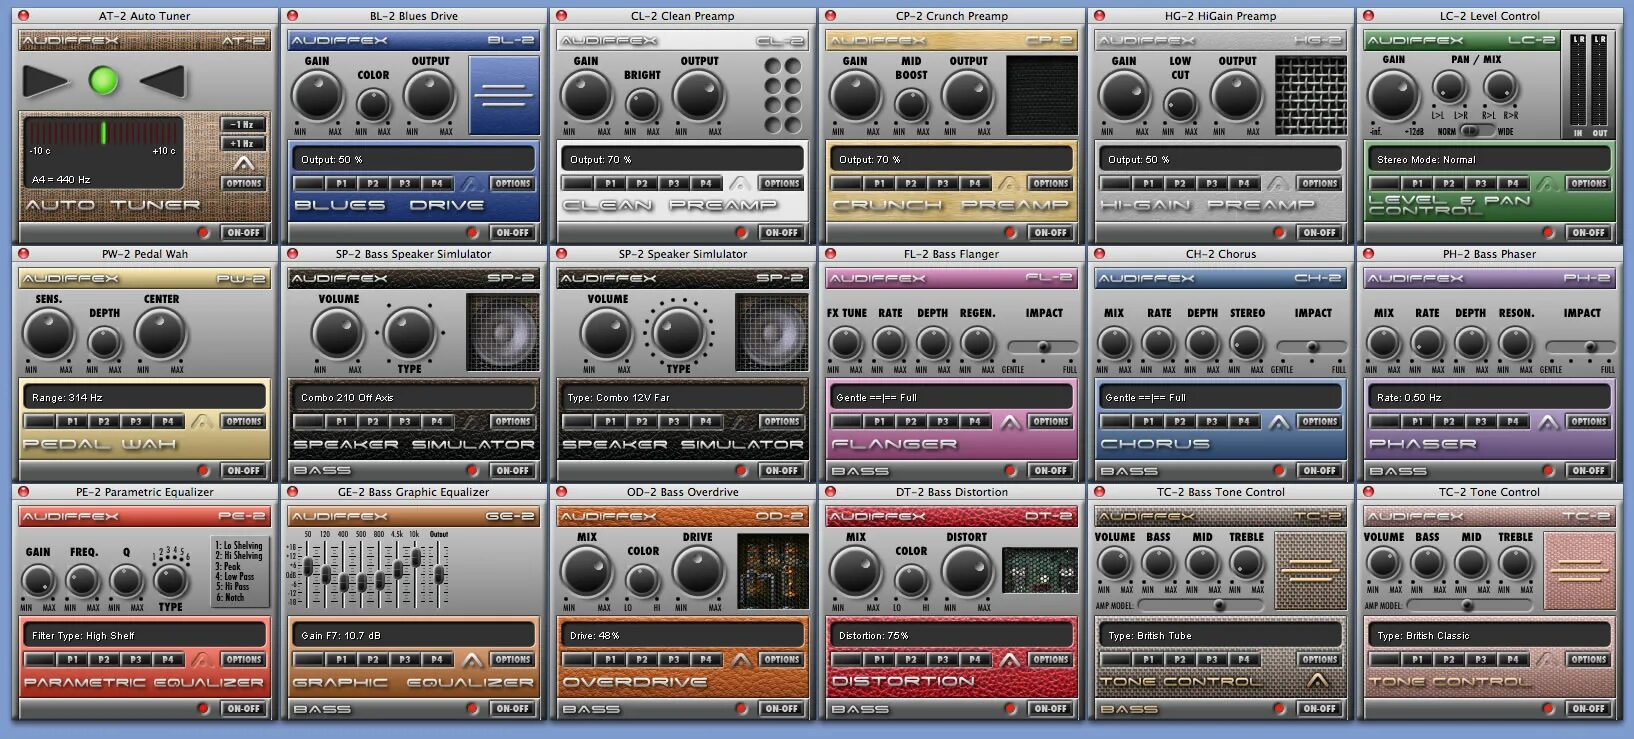Image resolution: width=1634 pixels, height=739 pixels.
Task: Select preset P4 in Bass Flanger
Action: [975, 422]
